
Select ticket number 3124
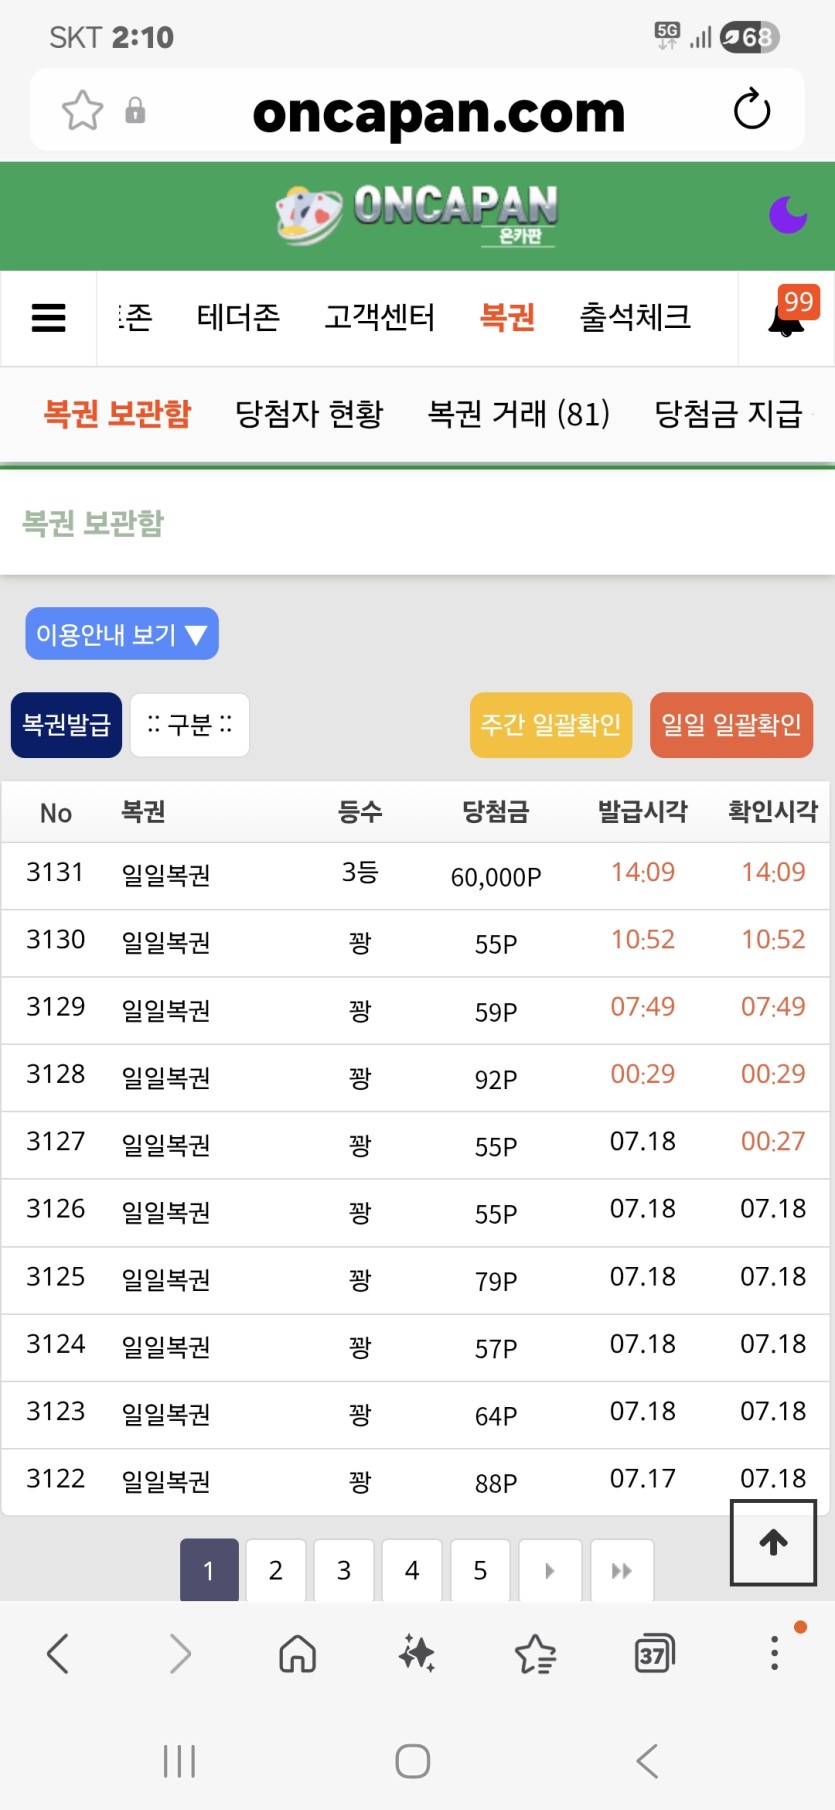point(55,1344)
